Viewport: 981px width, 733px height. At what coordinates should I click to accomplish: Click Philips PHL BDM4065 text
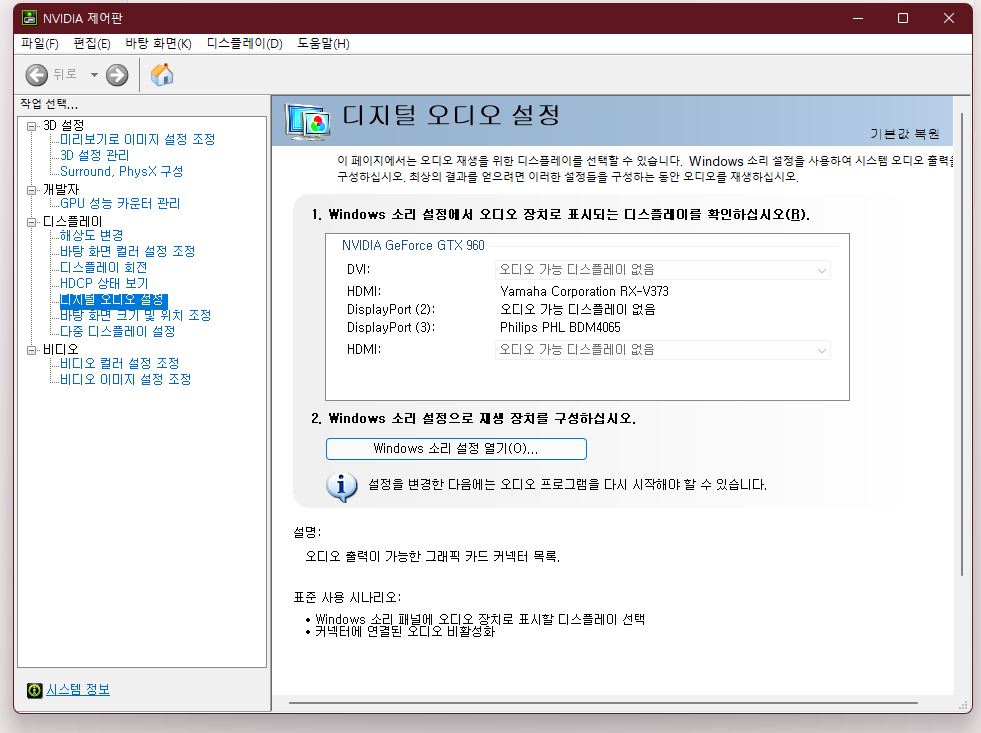pyautogui.click(x=560, y=328)
